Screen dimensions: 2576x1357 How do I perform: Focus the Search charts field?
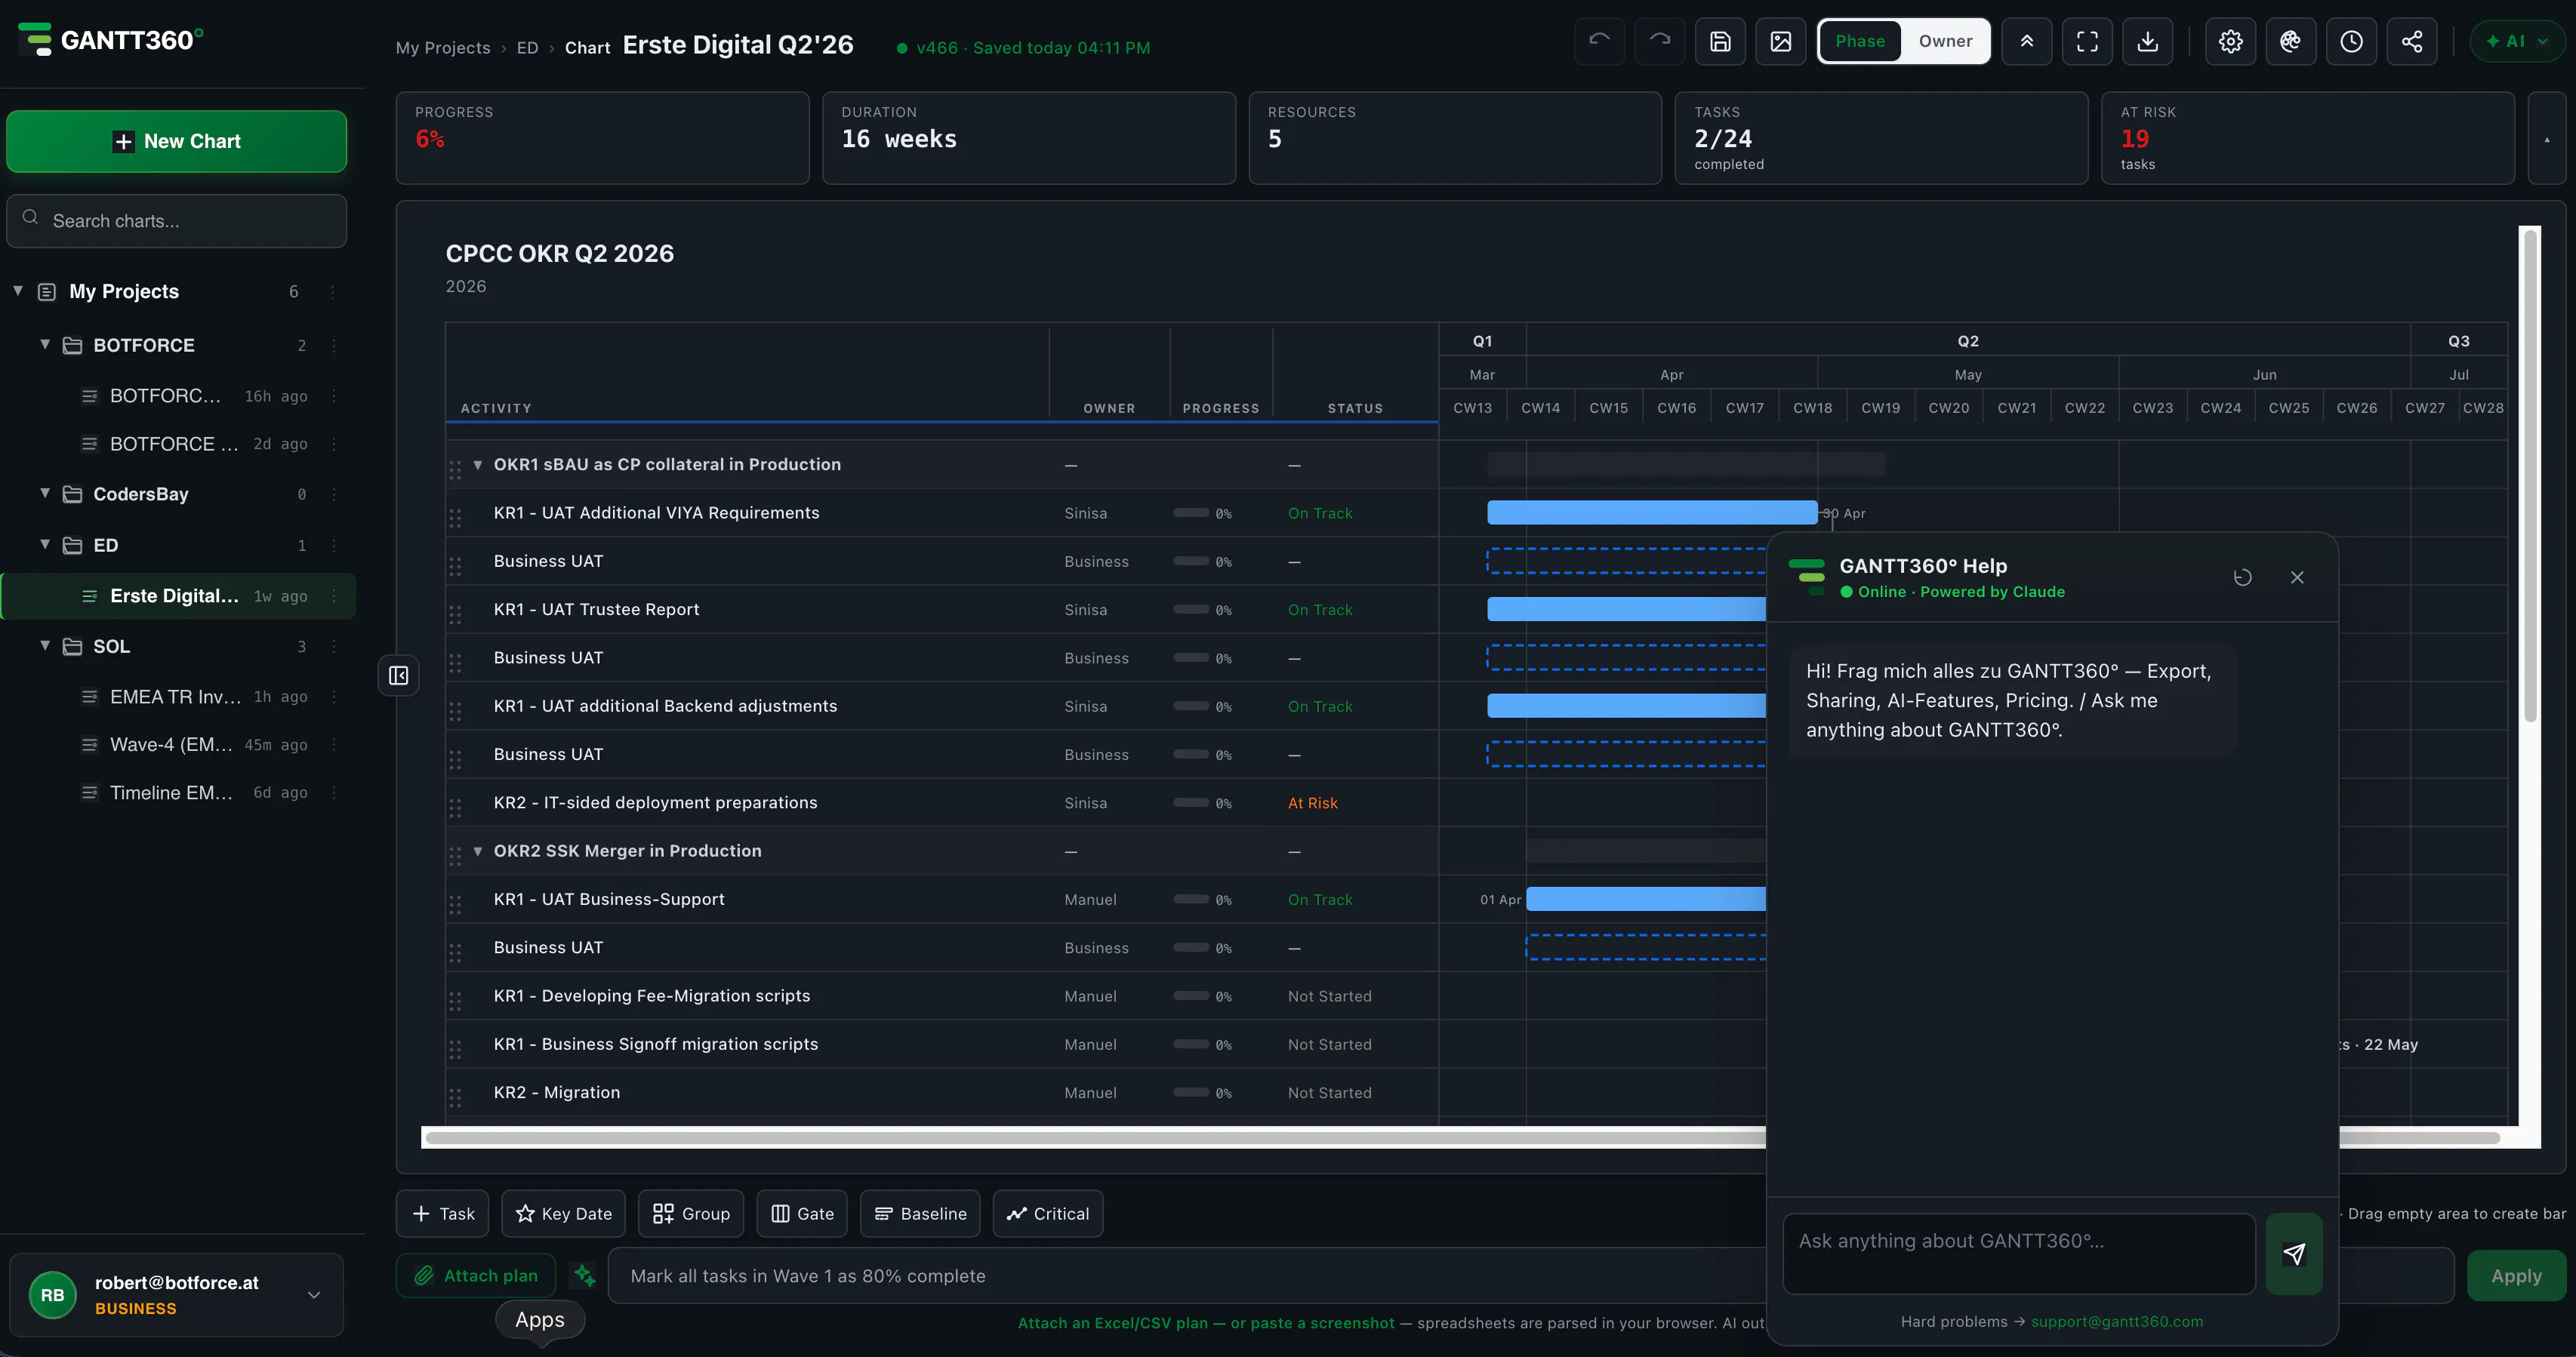coord(177,221)
